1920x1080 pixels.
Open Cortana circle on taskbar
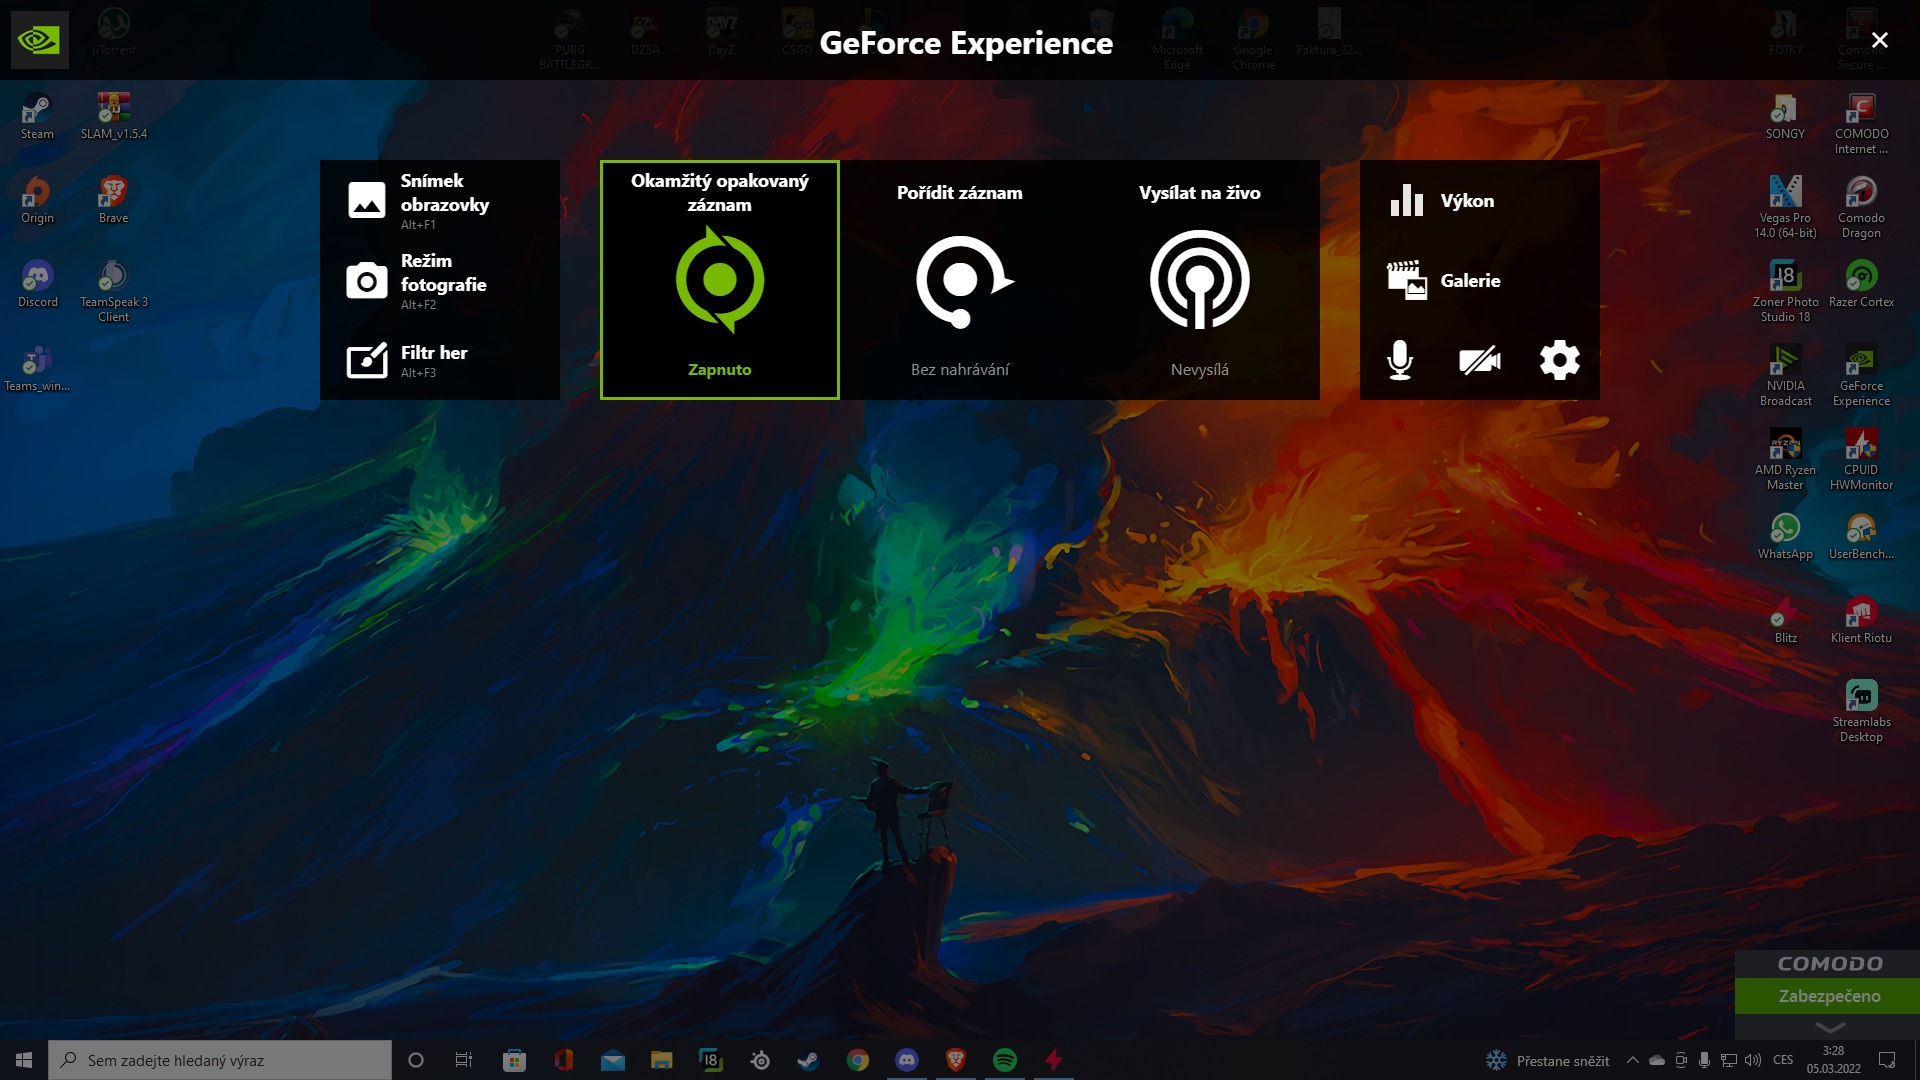pyautogui.click(x=416, y=1060)
